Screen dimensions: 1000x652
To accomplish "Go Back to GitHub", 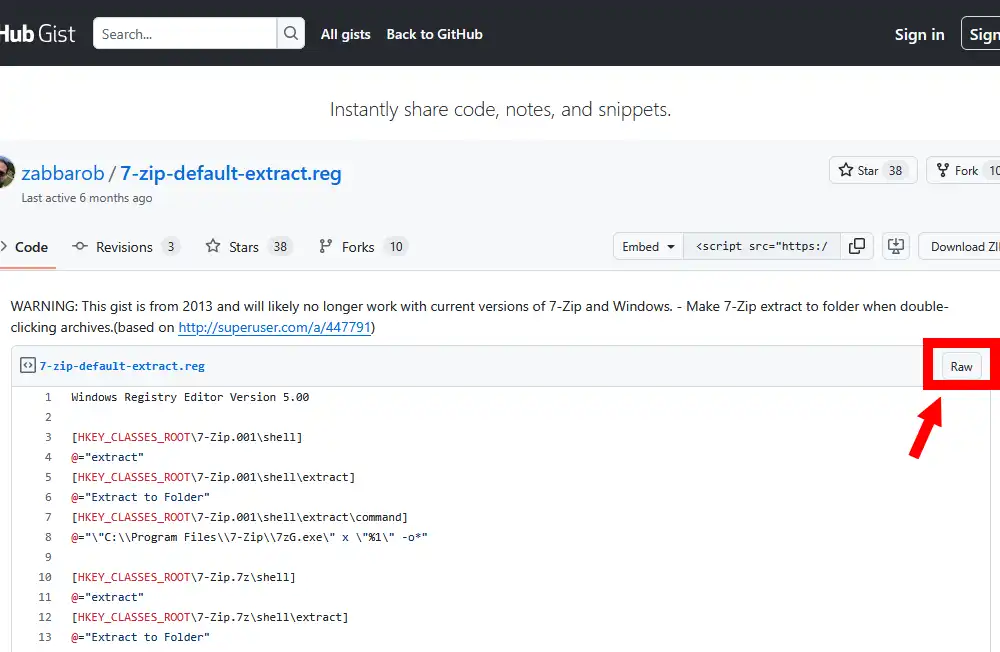I will pyautogui.click(x=434, y=34).
